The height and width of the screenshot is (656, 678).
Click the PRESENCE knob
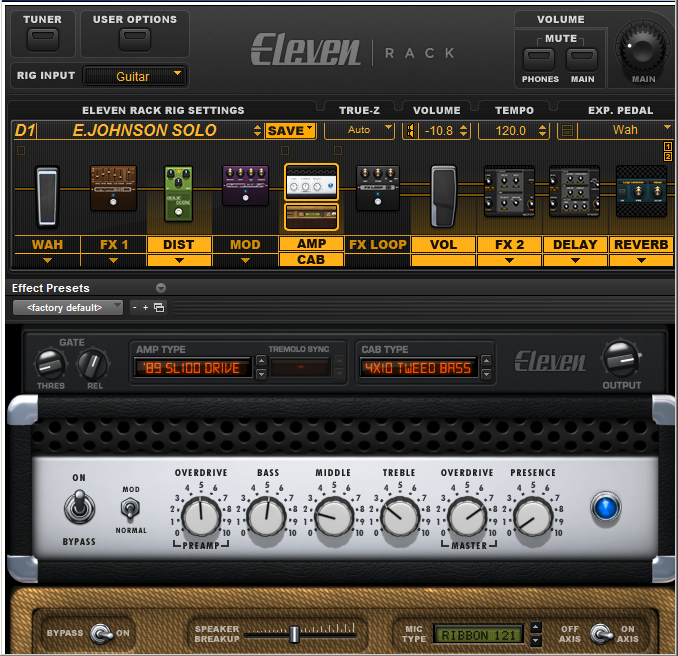tap(533, 516)
